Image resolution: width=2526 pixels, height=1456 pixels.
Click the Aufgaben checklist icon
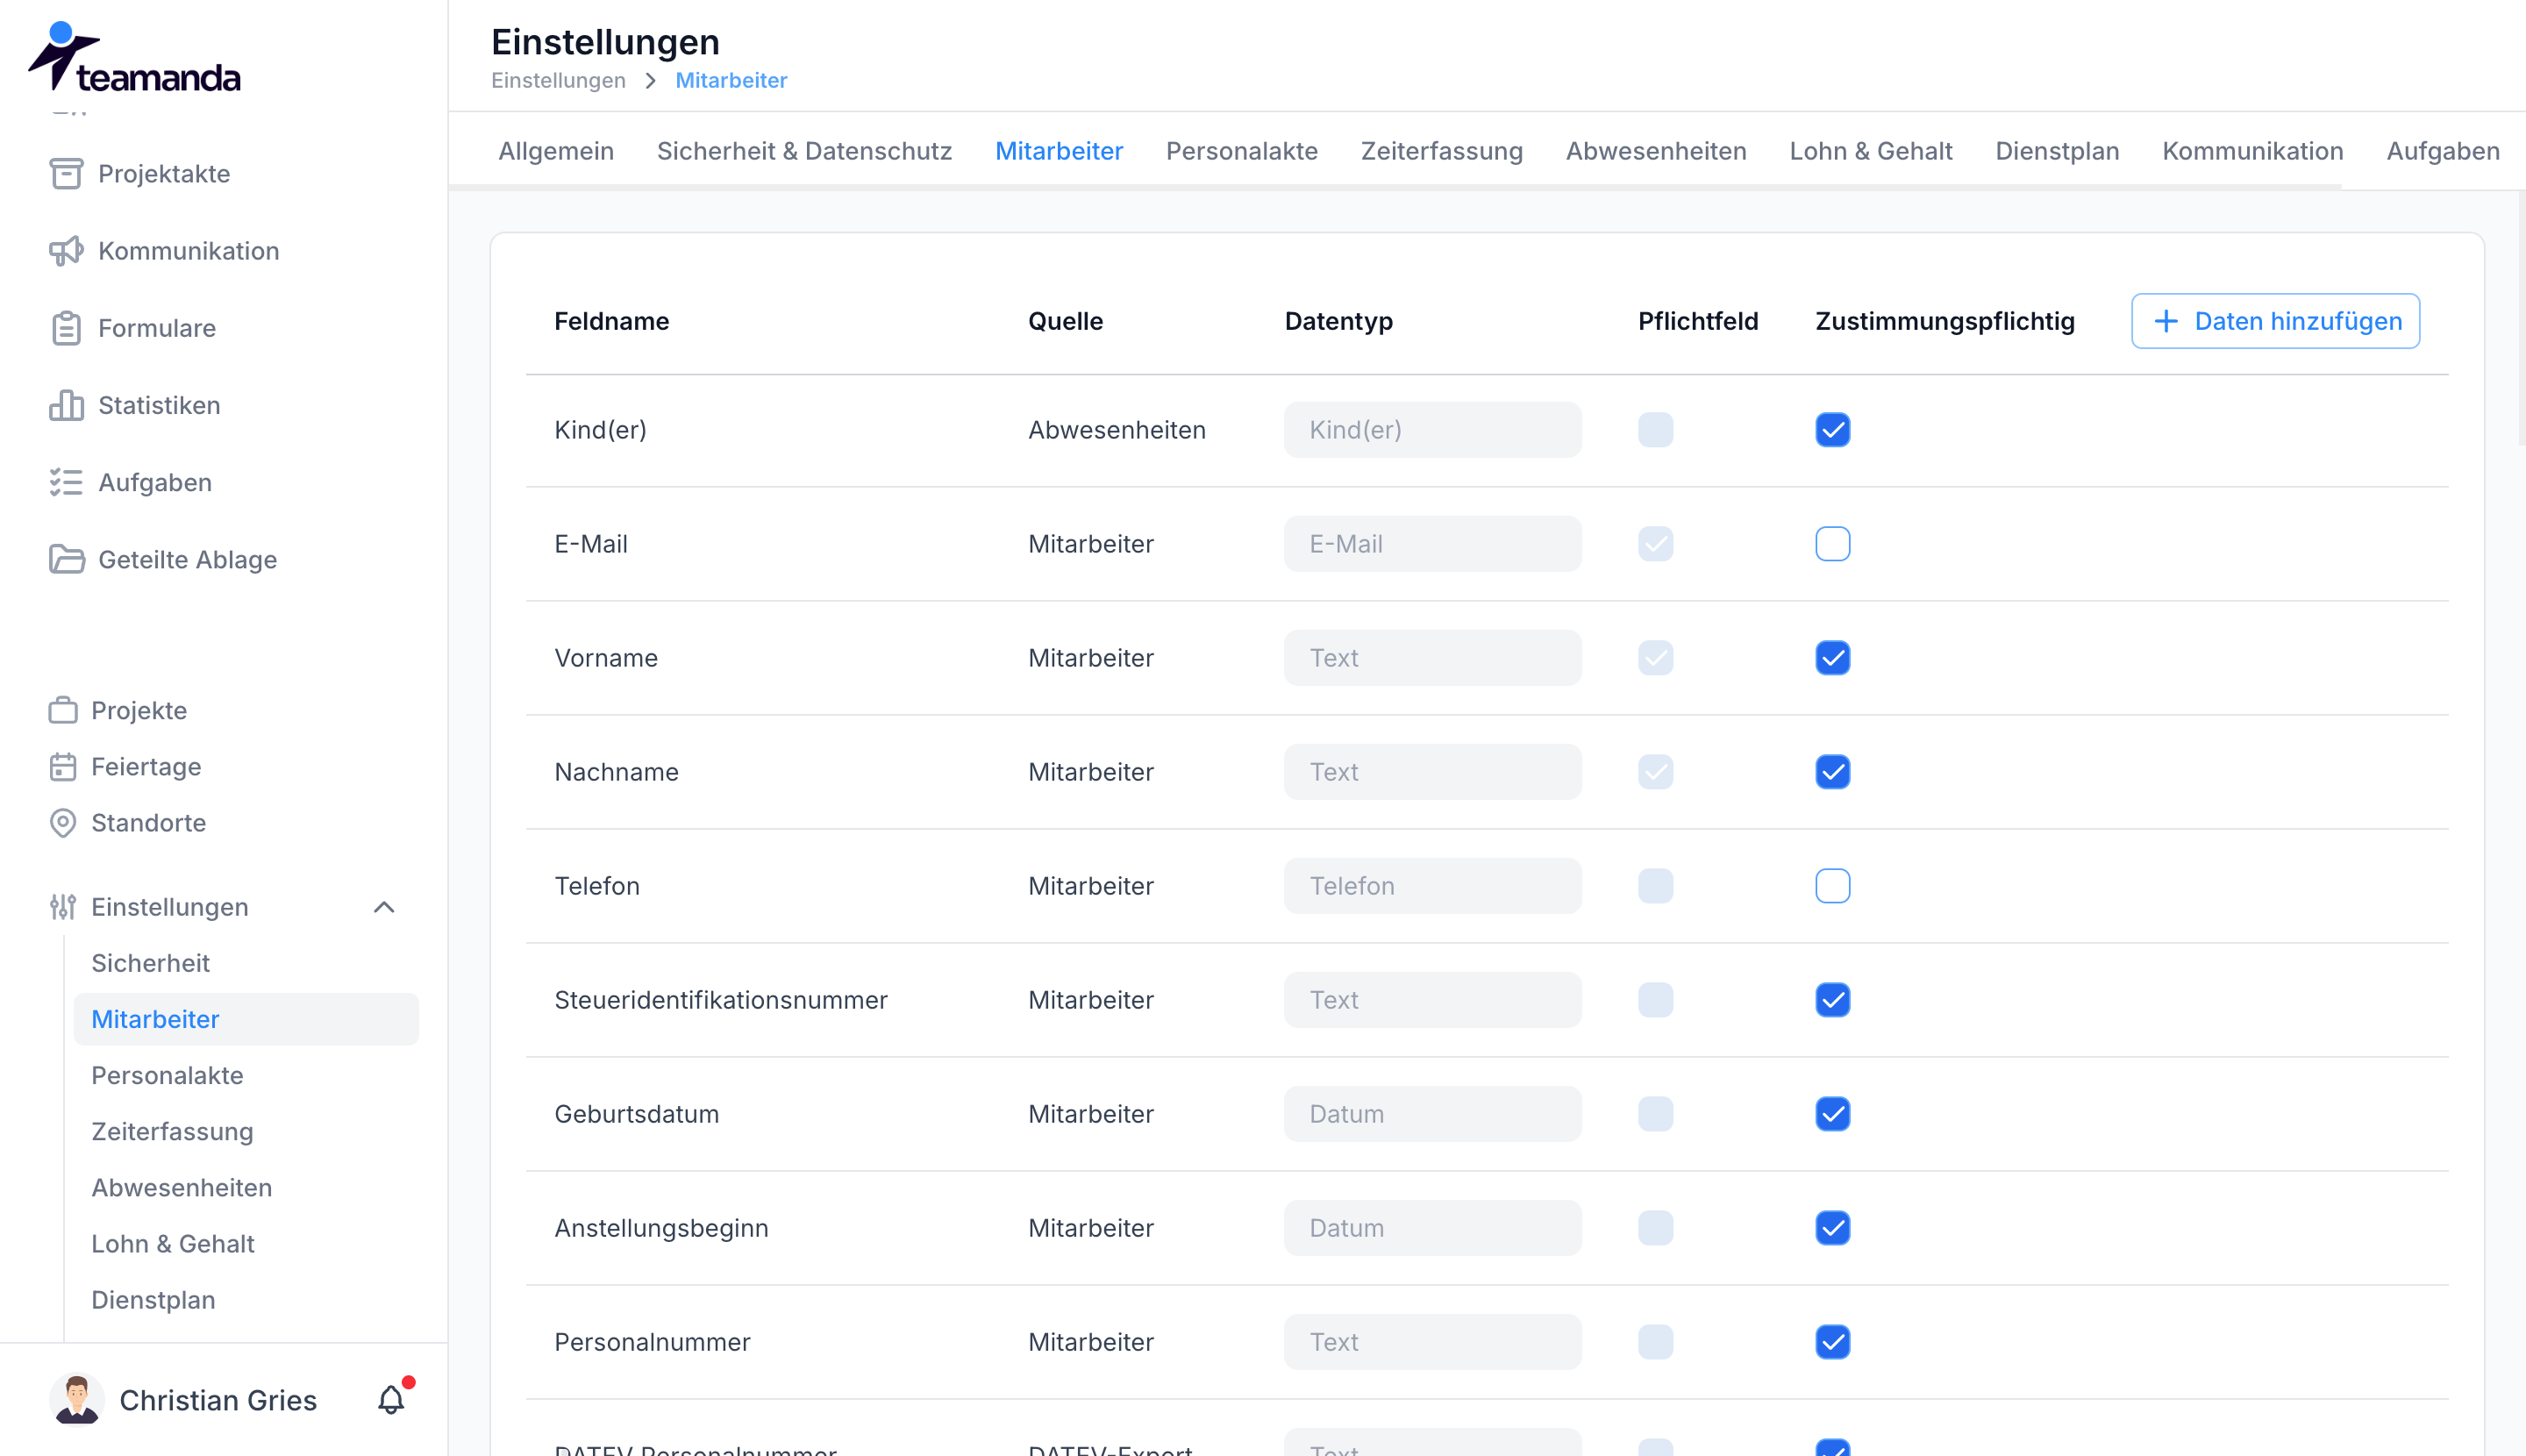click(66, 482)
